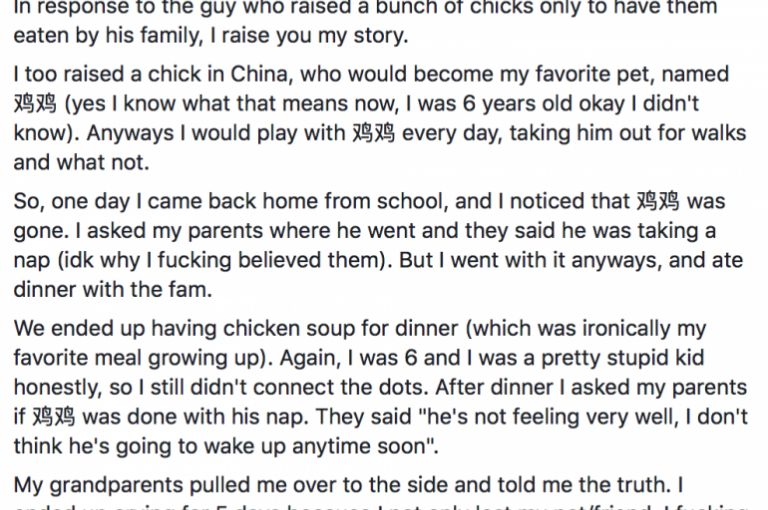Click the sentence 'My grandparents pulled me over'
Viewport: 768px width, 510px height.
[x=348, y=486]
